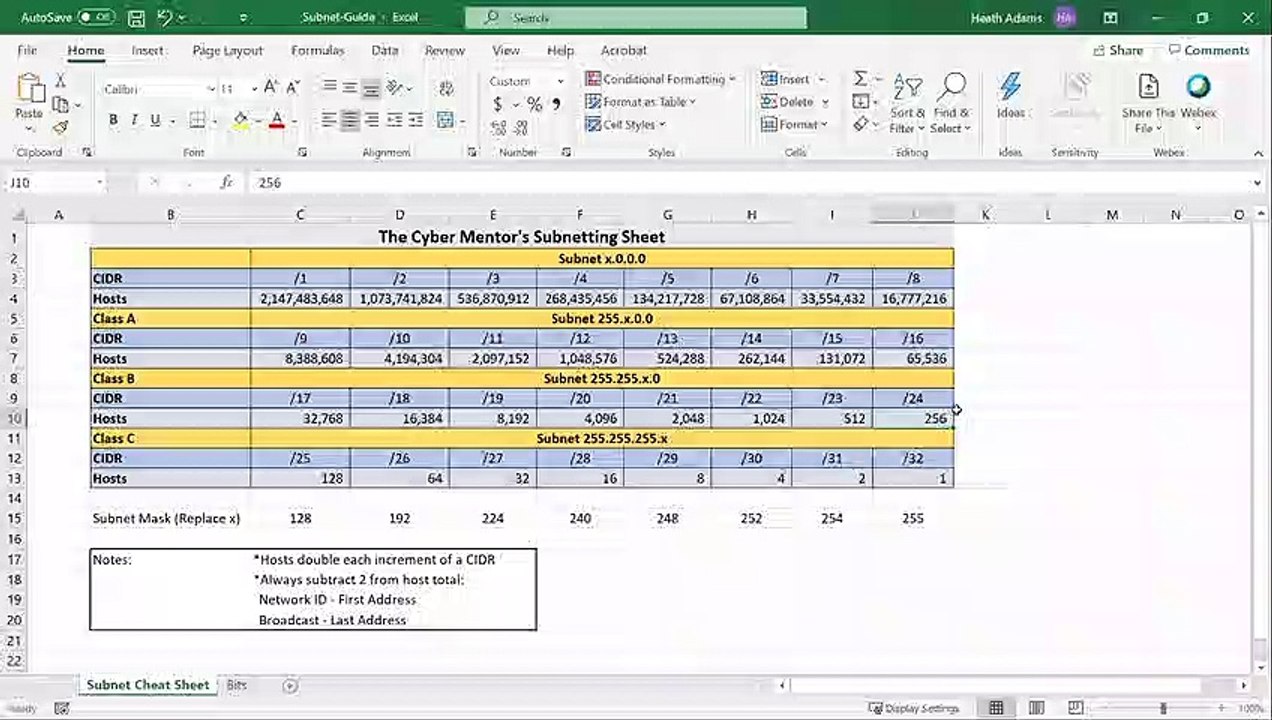The height and width of the screenshot is (720, 1272).
Task: Click the Name Box showing J10
Action: coord(55,182)
